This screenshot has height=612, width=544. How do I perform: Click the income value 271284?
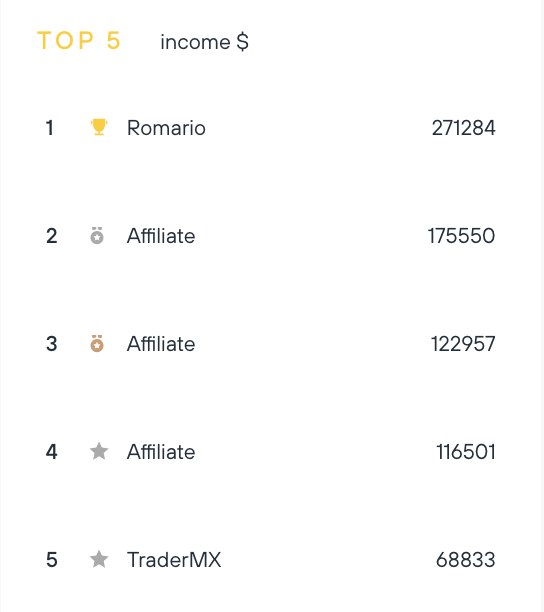click(464, 128)
